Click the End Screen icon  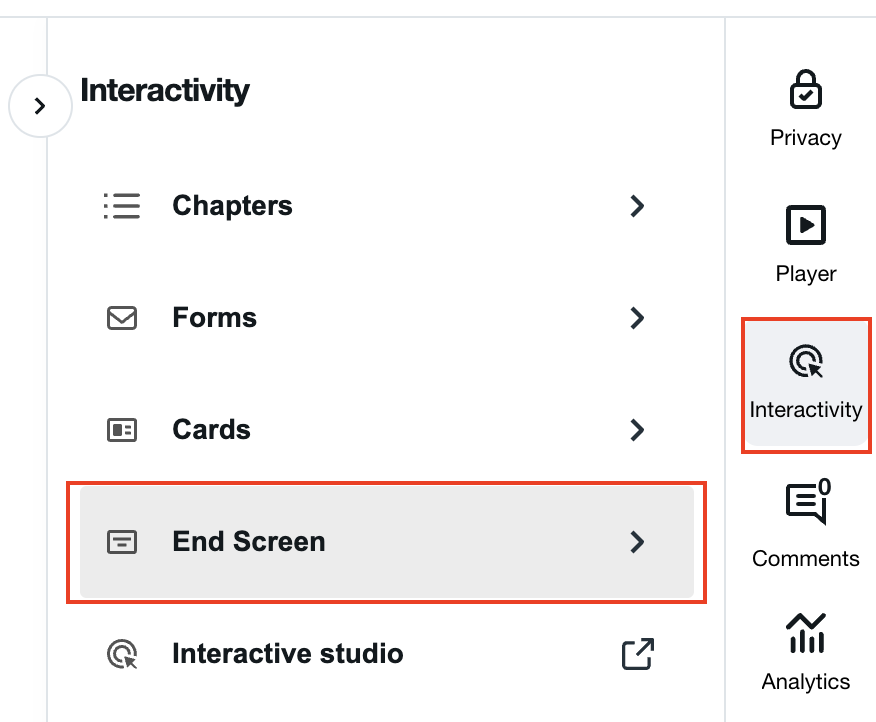click(x=121, y=542)
